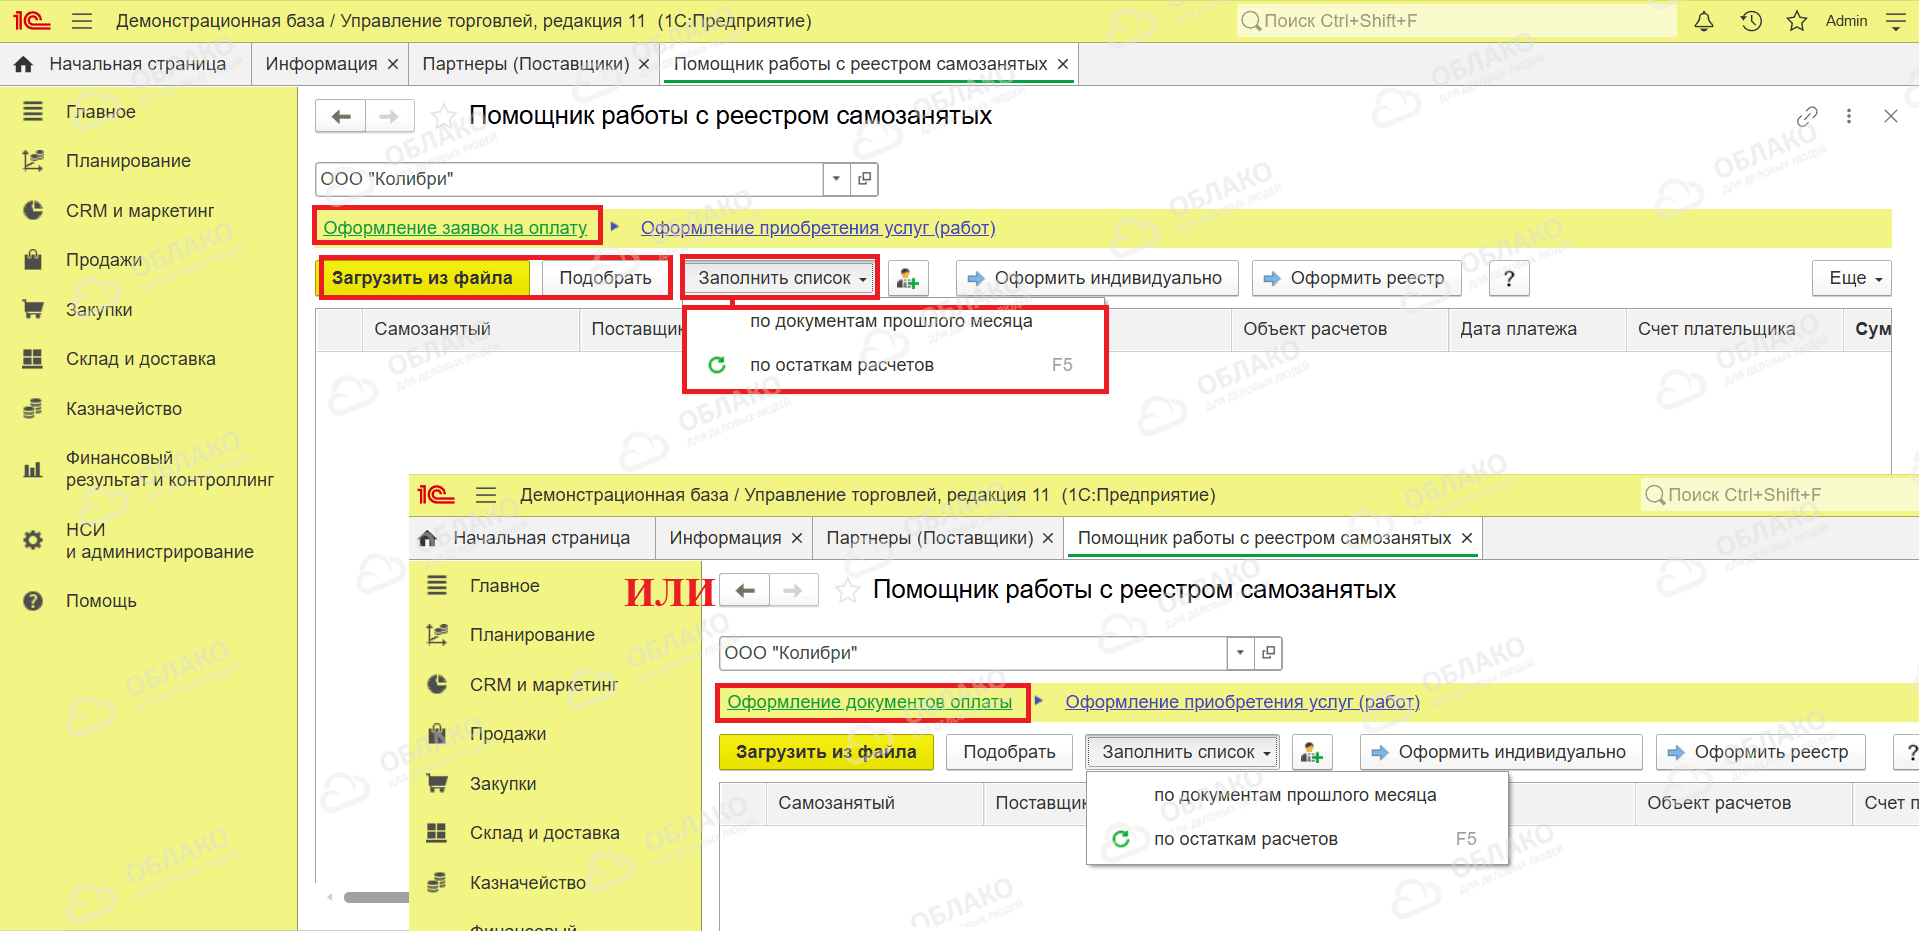Image resolution: width=1919 pixels, height=931 pixels.
Task: Click the Главное icon in left sidebar
Action: [x=33, y=112]
